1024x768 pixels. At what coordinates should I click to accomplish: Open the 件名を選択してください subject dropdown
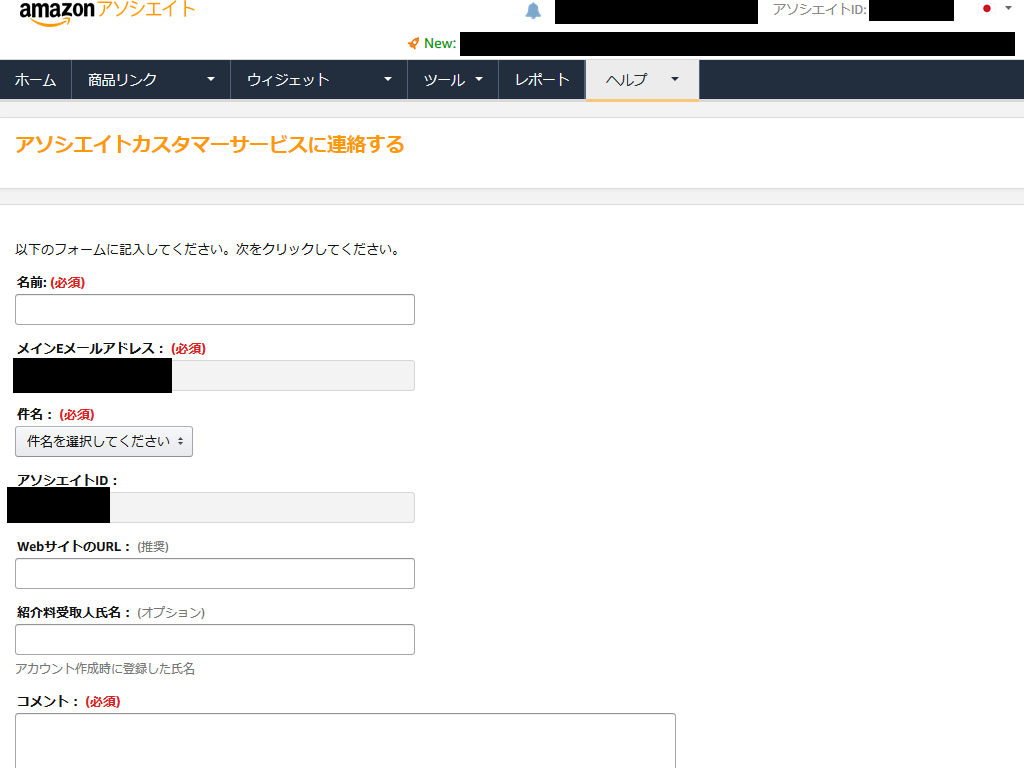point(101,441)
